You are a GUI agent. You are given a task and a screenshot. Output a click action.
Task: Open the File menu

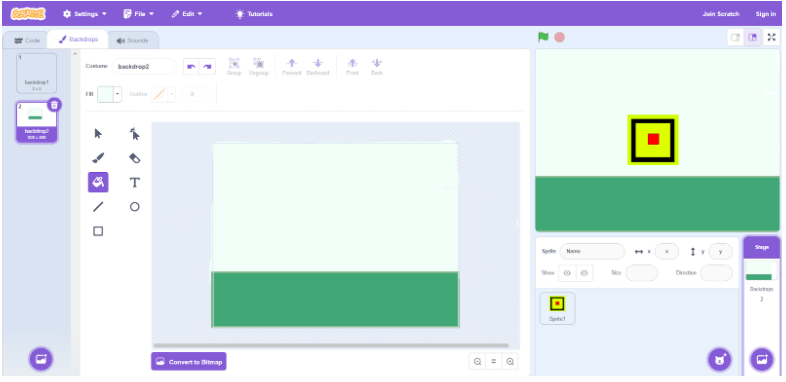click(x=139, y=14)
